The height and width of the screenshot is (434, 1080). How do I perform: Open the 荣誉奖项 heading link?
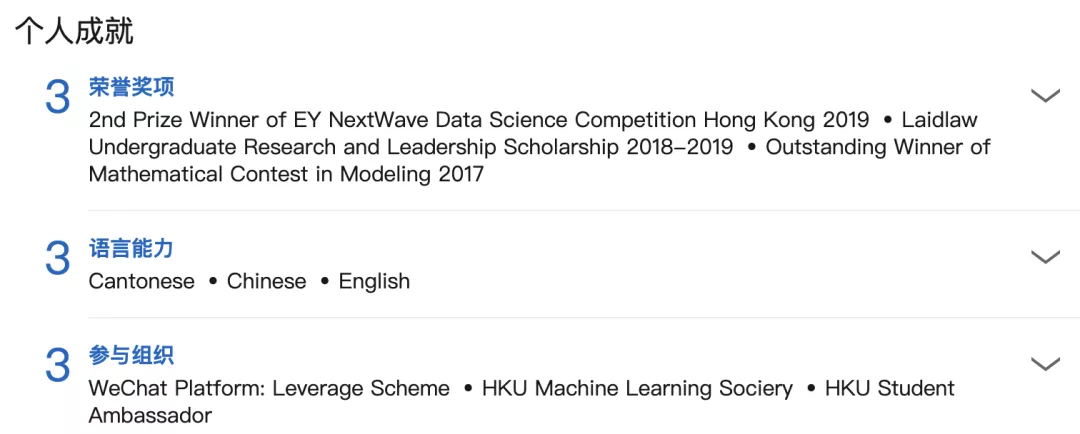pos(131,87)
